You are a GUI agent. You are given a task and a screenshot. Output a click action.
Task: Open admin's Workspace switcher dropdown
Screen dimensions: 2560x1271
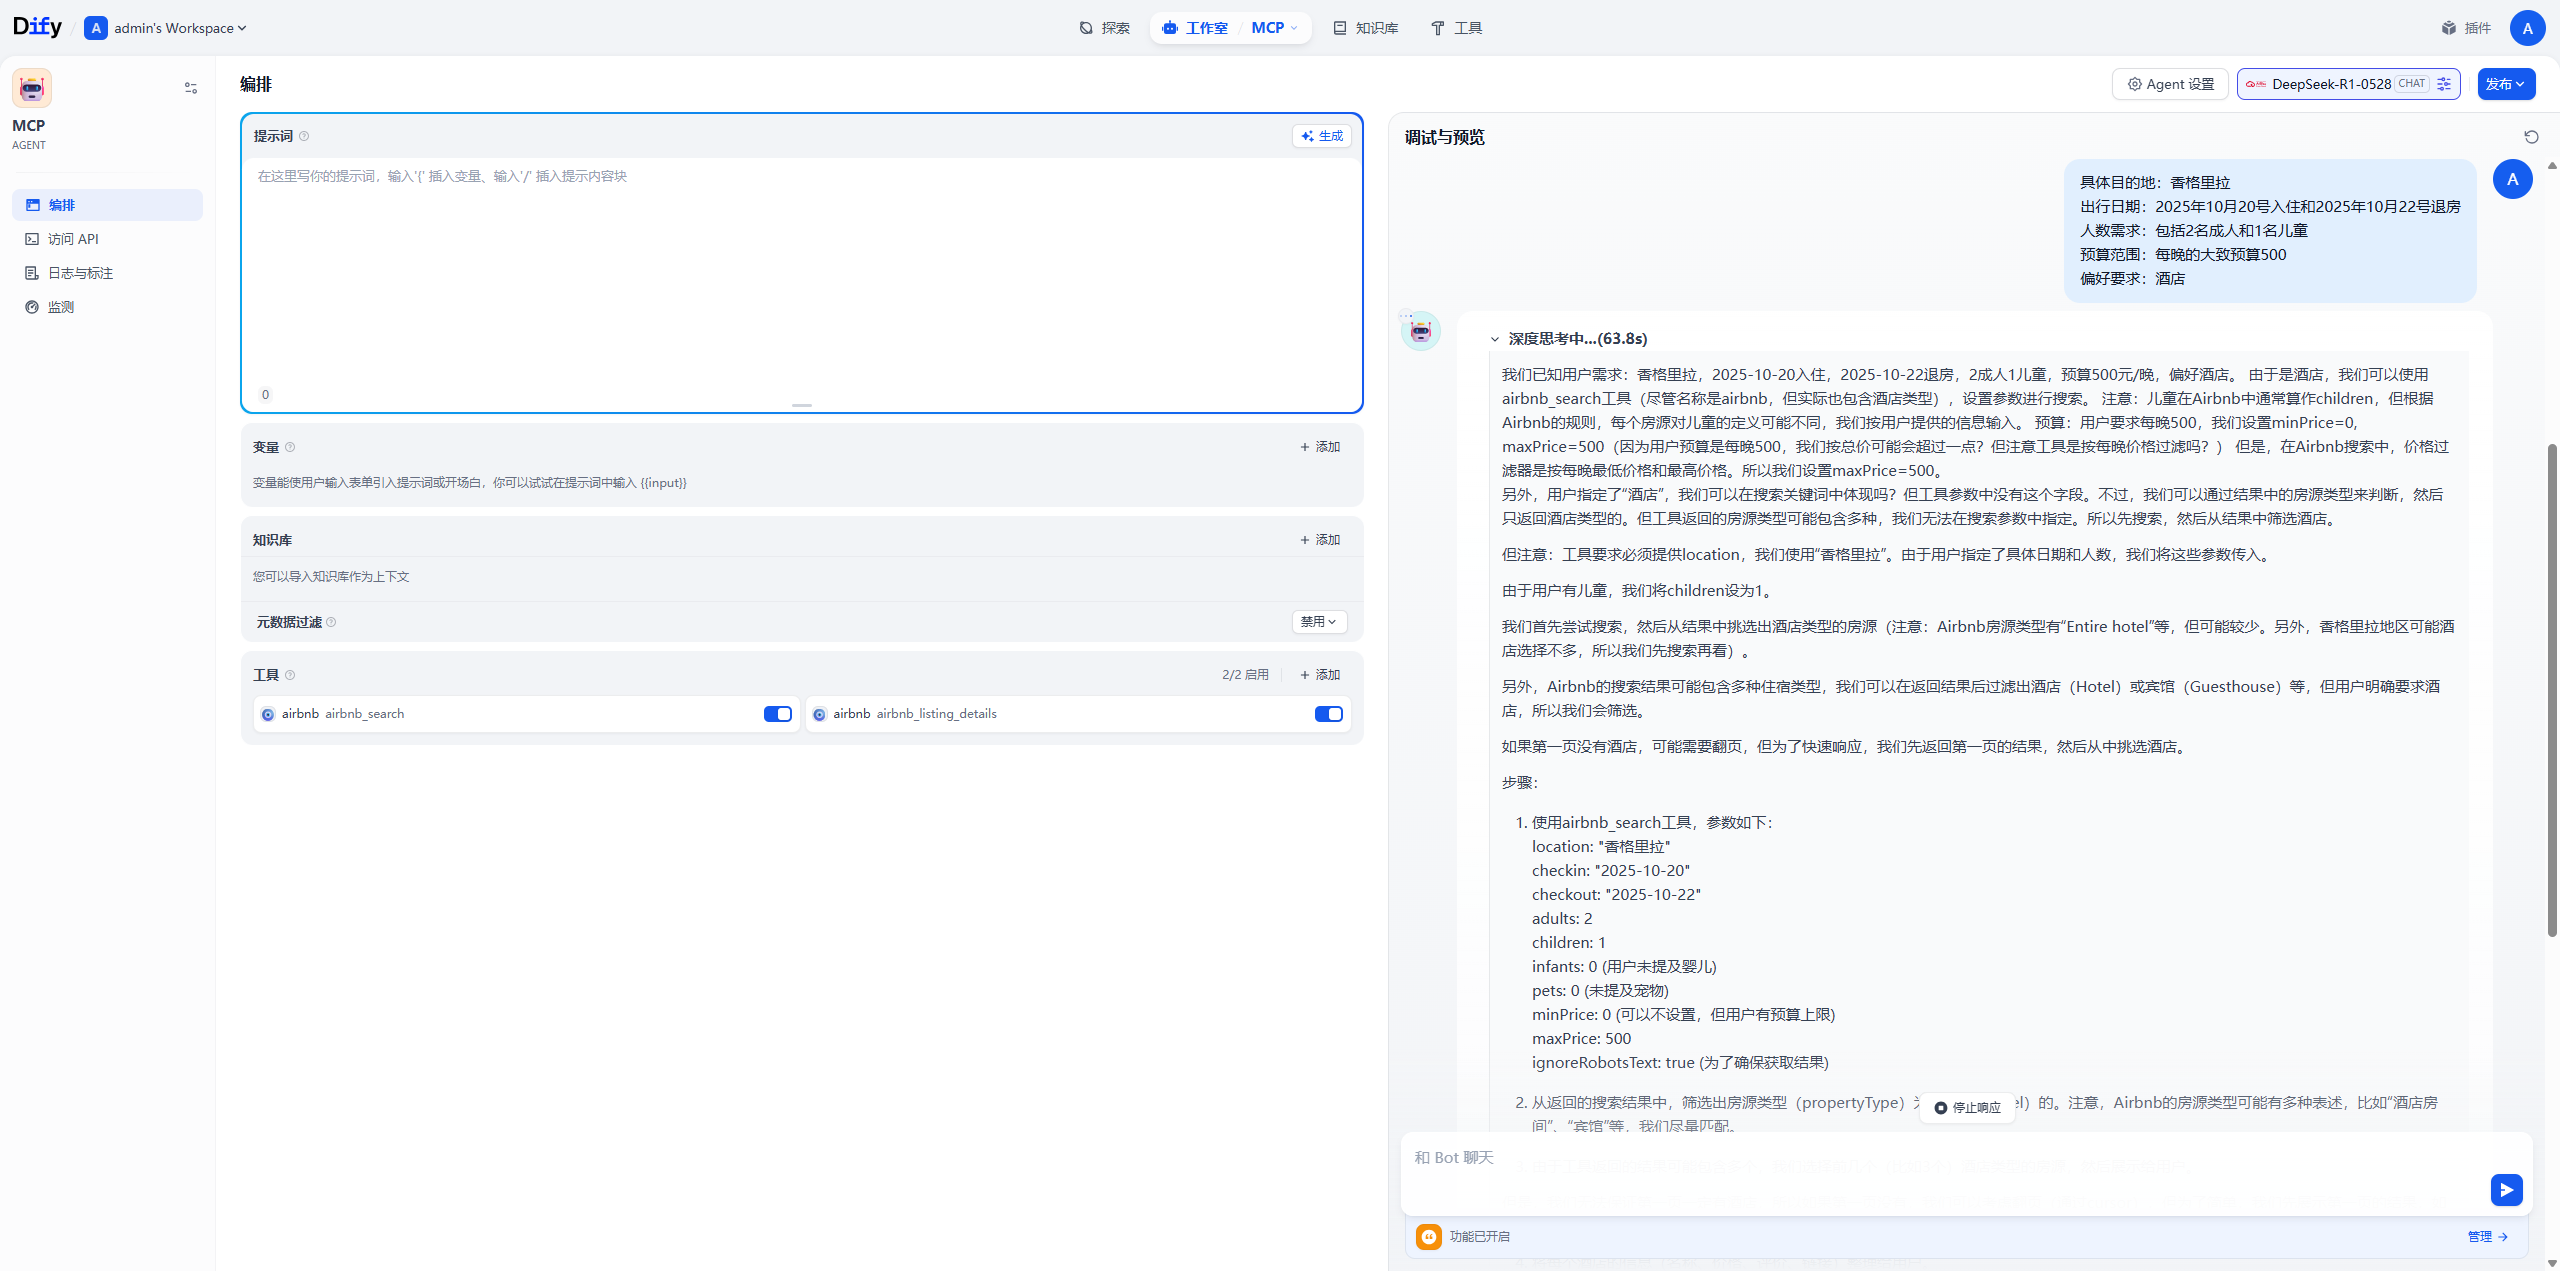170,28
